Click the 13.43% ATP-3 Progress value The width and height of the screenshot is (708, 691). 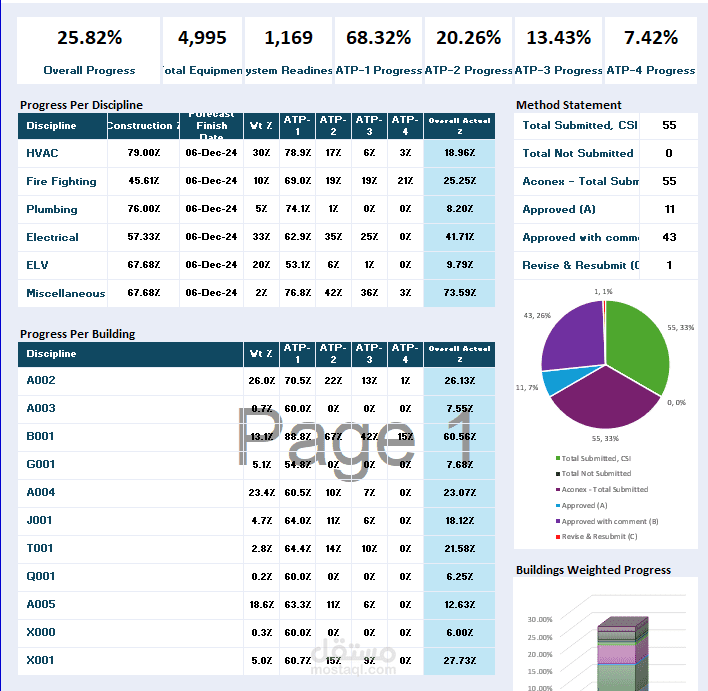(559, 38)
